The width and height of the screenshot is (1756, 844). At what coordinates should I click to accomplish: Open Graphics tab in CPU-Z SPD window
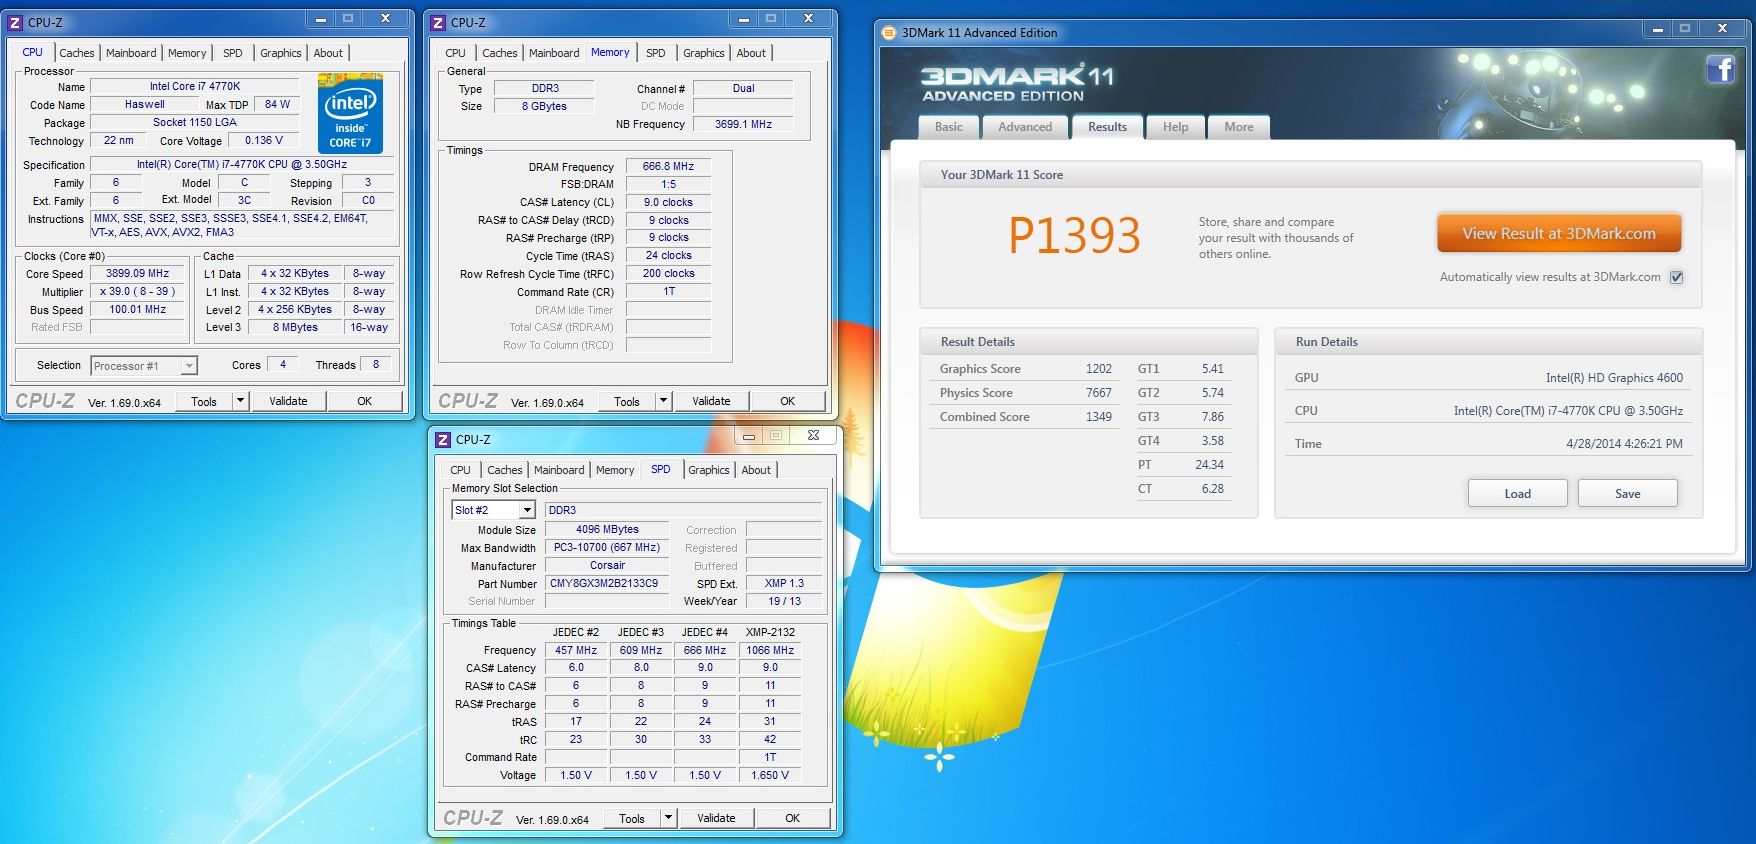(x=708, y=470)
